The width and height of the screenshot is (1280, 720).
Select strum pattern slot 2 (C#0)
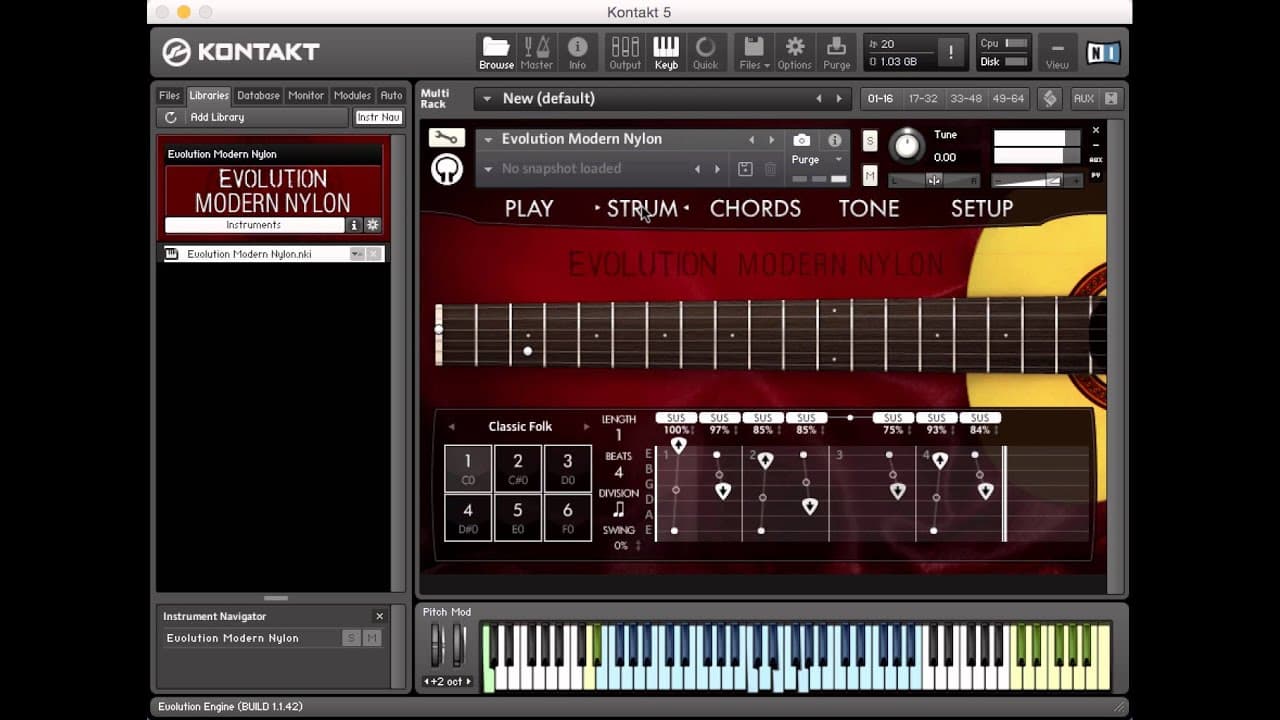pos(517,468)
